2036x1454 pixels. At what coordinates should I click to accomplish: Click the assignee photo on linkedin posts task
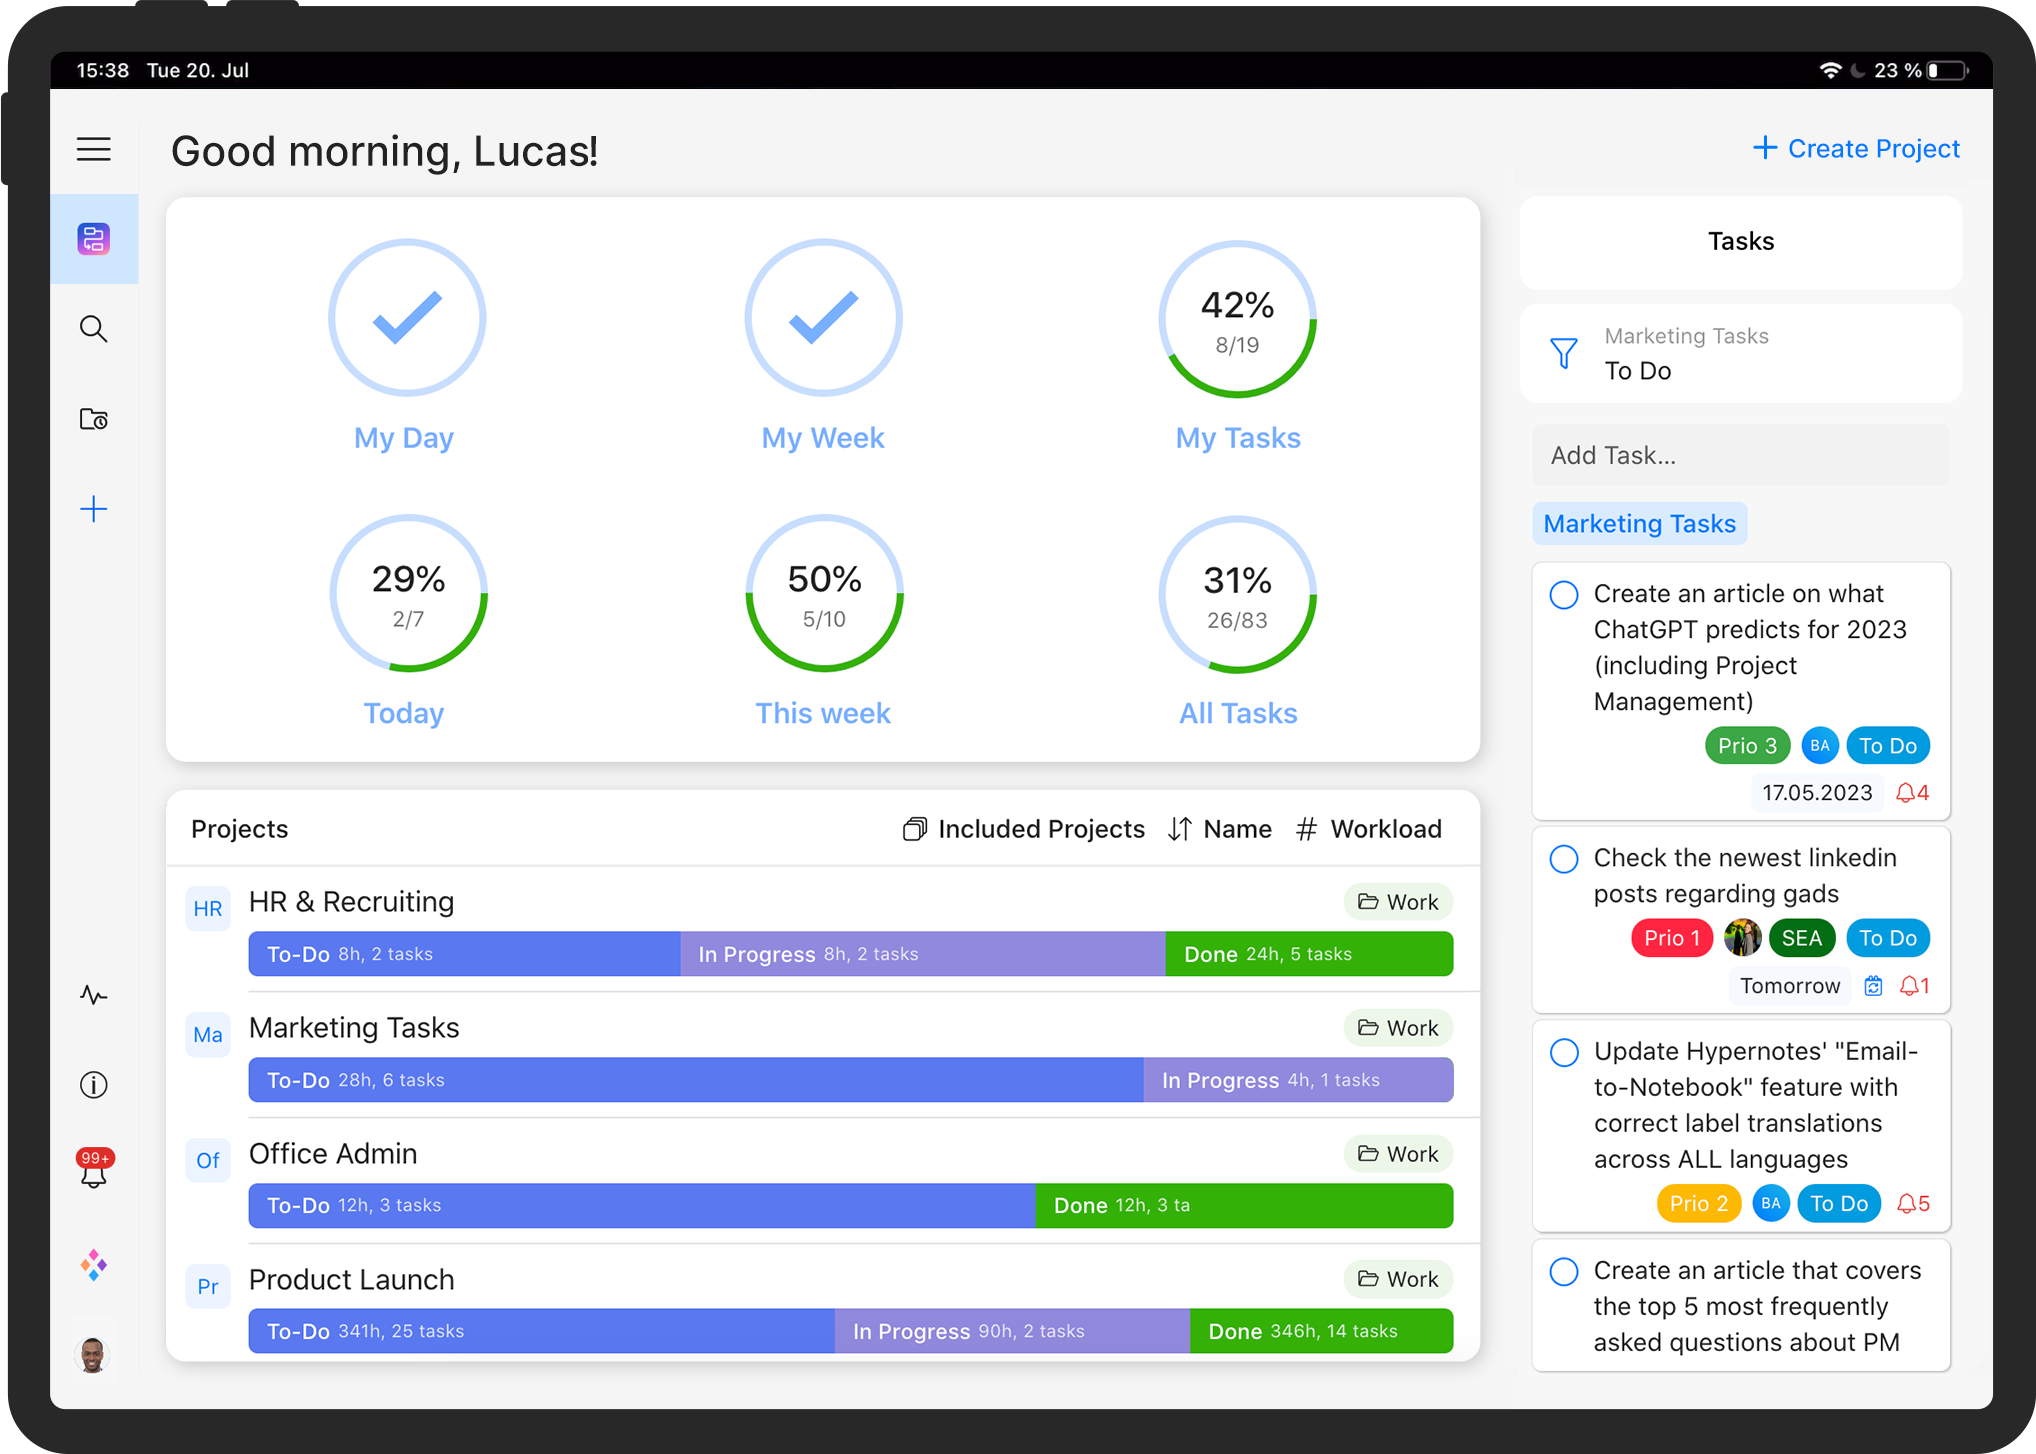pos(1742,938)
